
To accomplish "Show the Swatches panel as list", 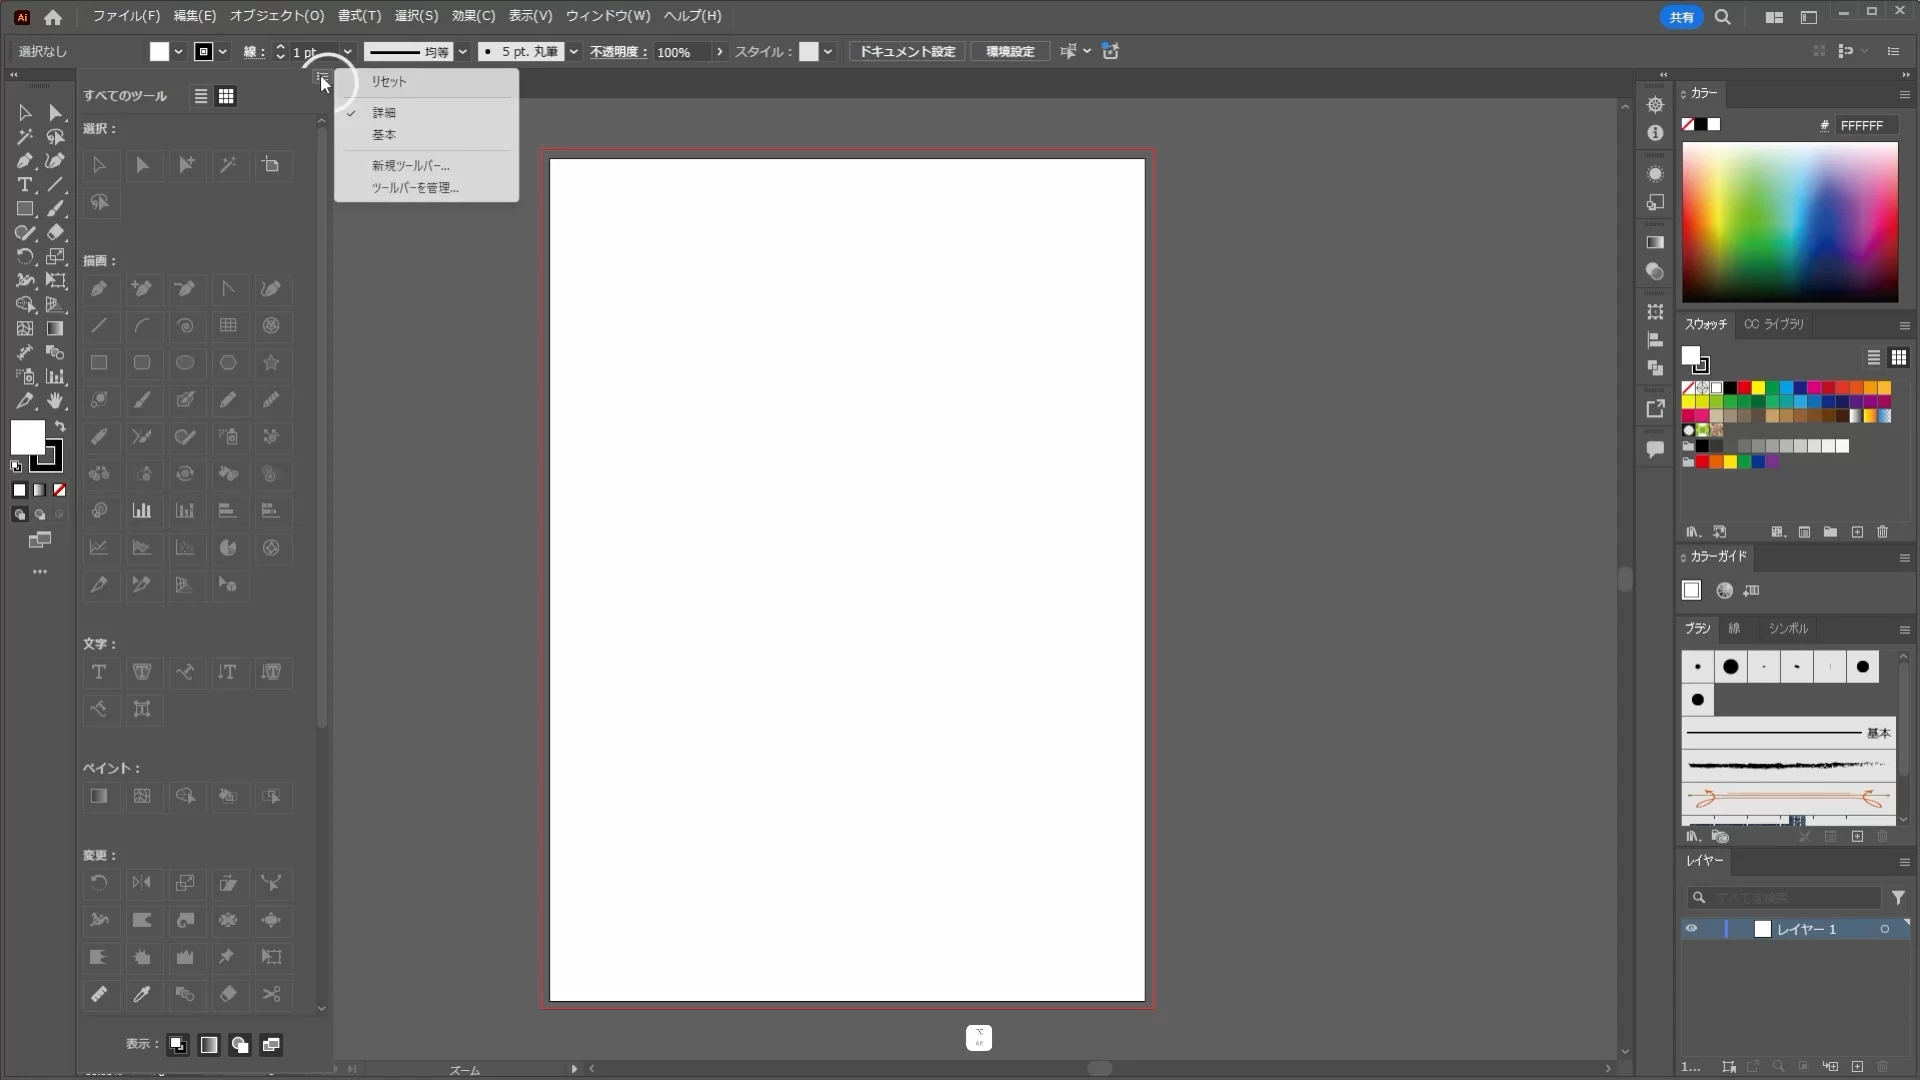I will pyautogui.click(x=1874, y=357).
